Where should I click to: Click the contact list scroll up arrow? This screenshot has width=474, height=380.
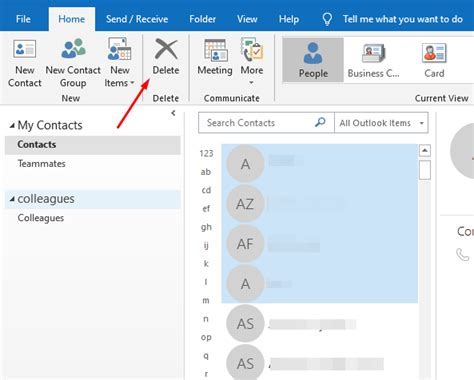tap(425, 150)
